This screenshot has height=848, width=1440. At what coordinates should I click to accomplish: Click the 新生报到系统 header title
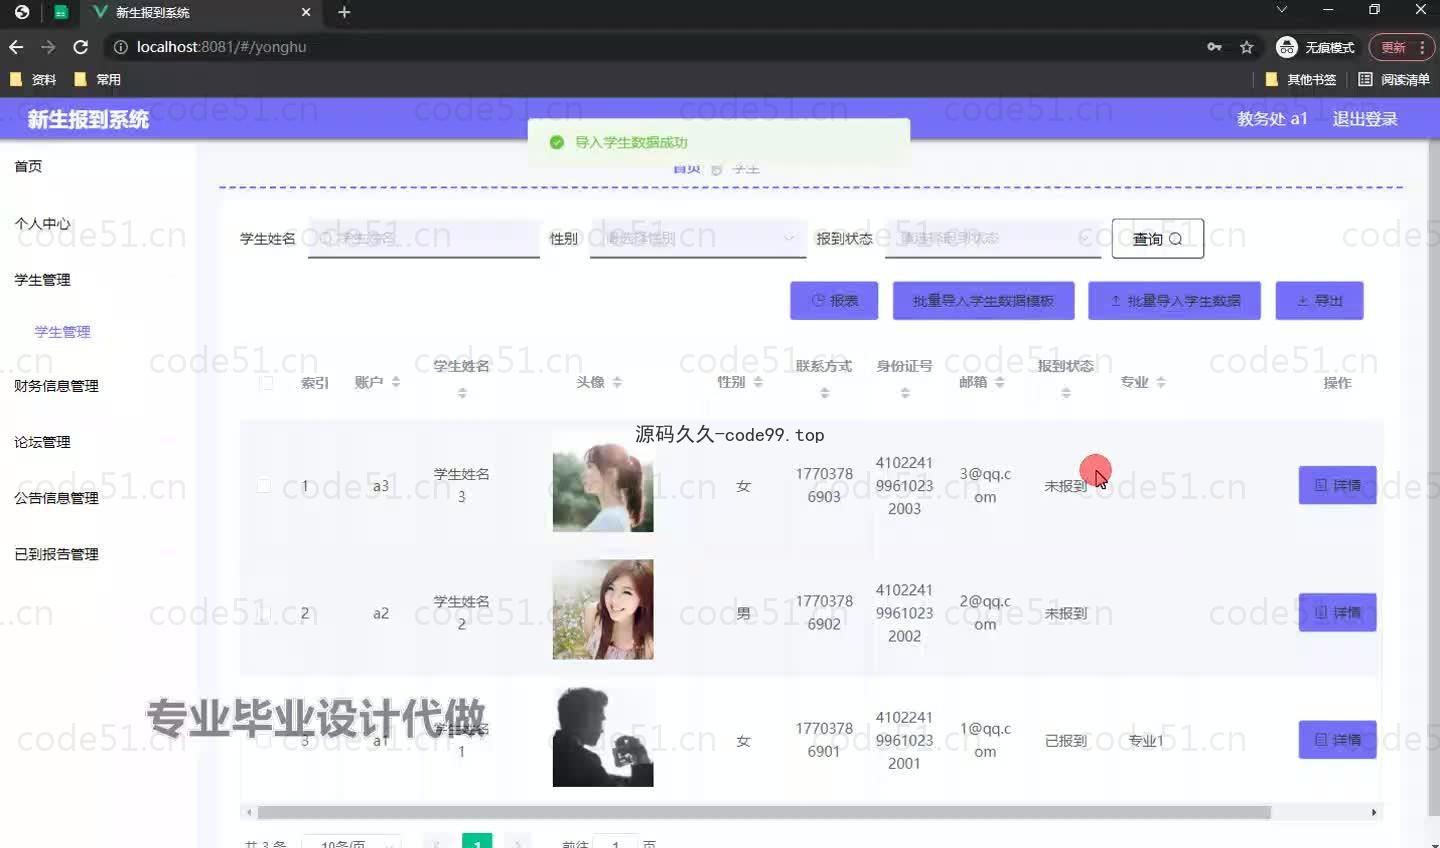[x=88, y=119]
